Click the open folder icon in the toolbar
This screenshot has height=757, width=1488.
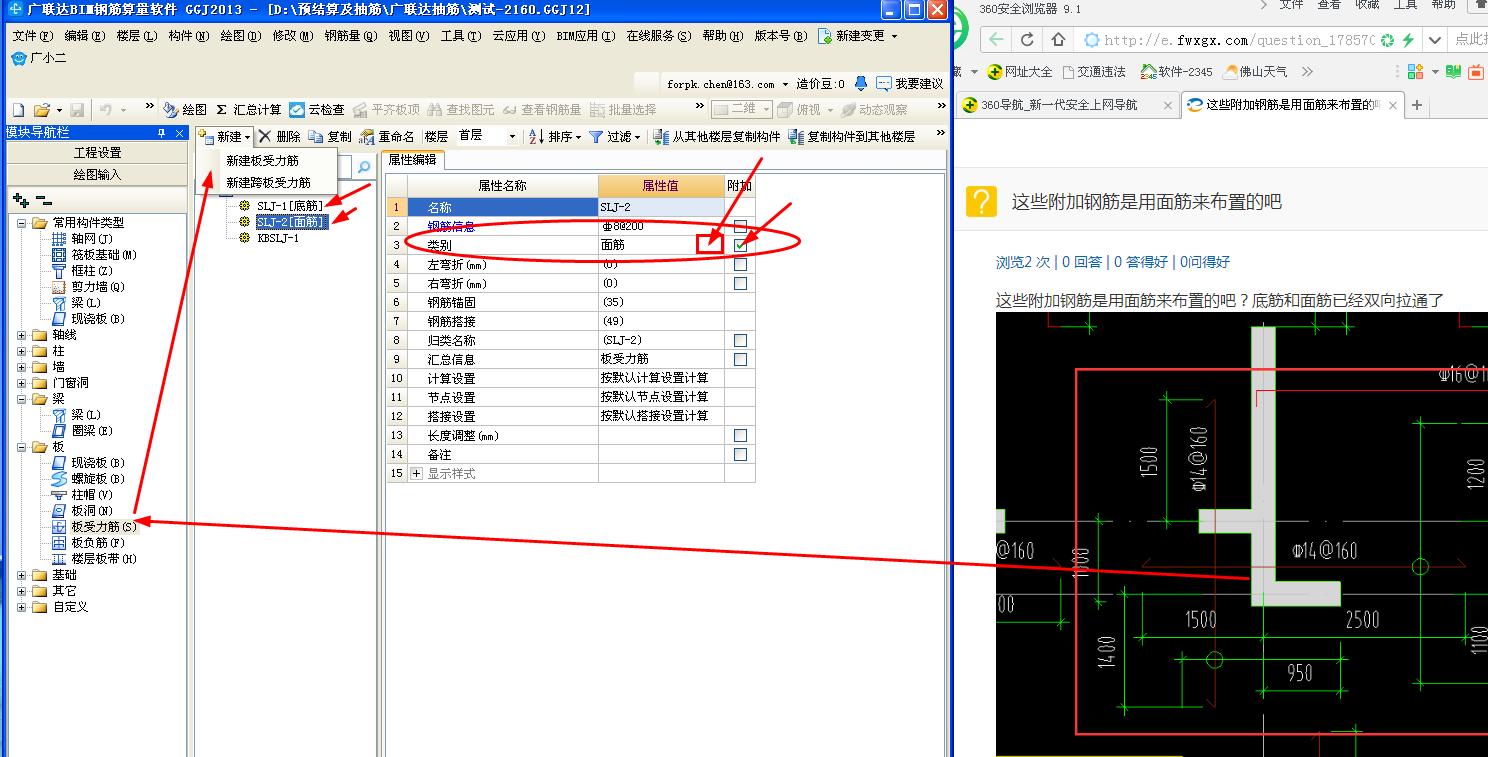[x=41, y=110]
